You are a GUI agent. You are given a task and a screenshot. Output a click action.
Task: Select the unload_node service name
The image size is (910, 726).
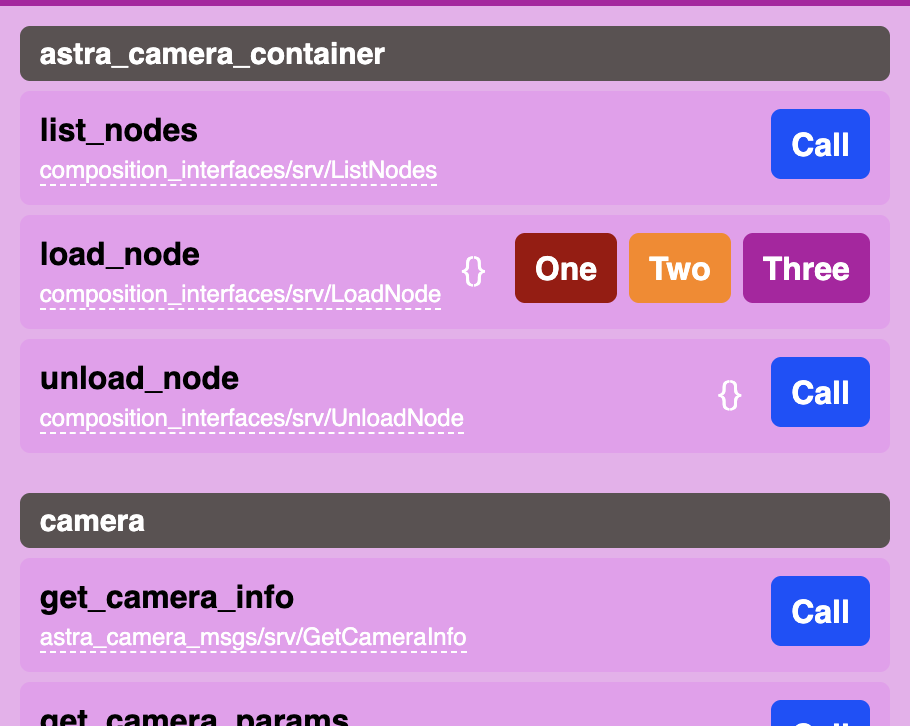(139, 378)
